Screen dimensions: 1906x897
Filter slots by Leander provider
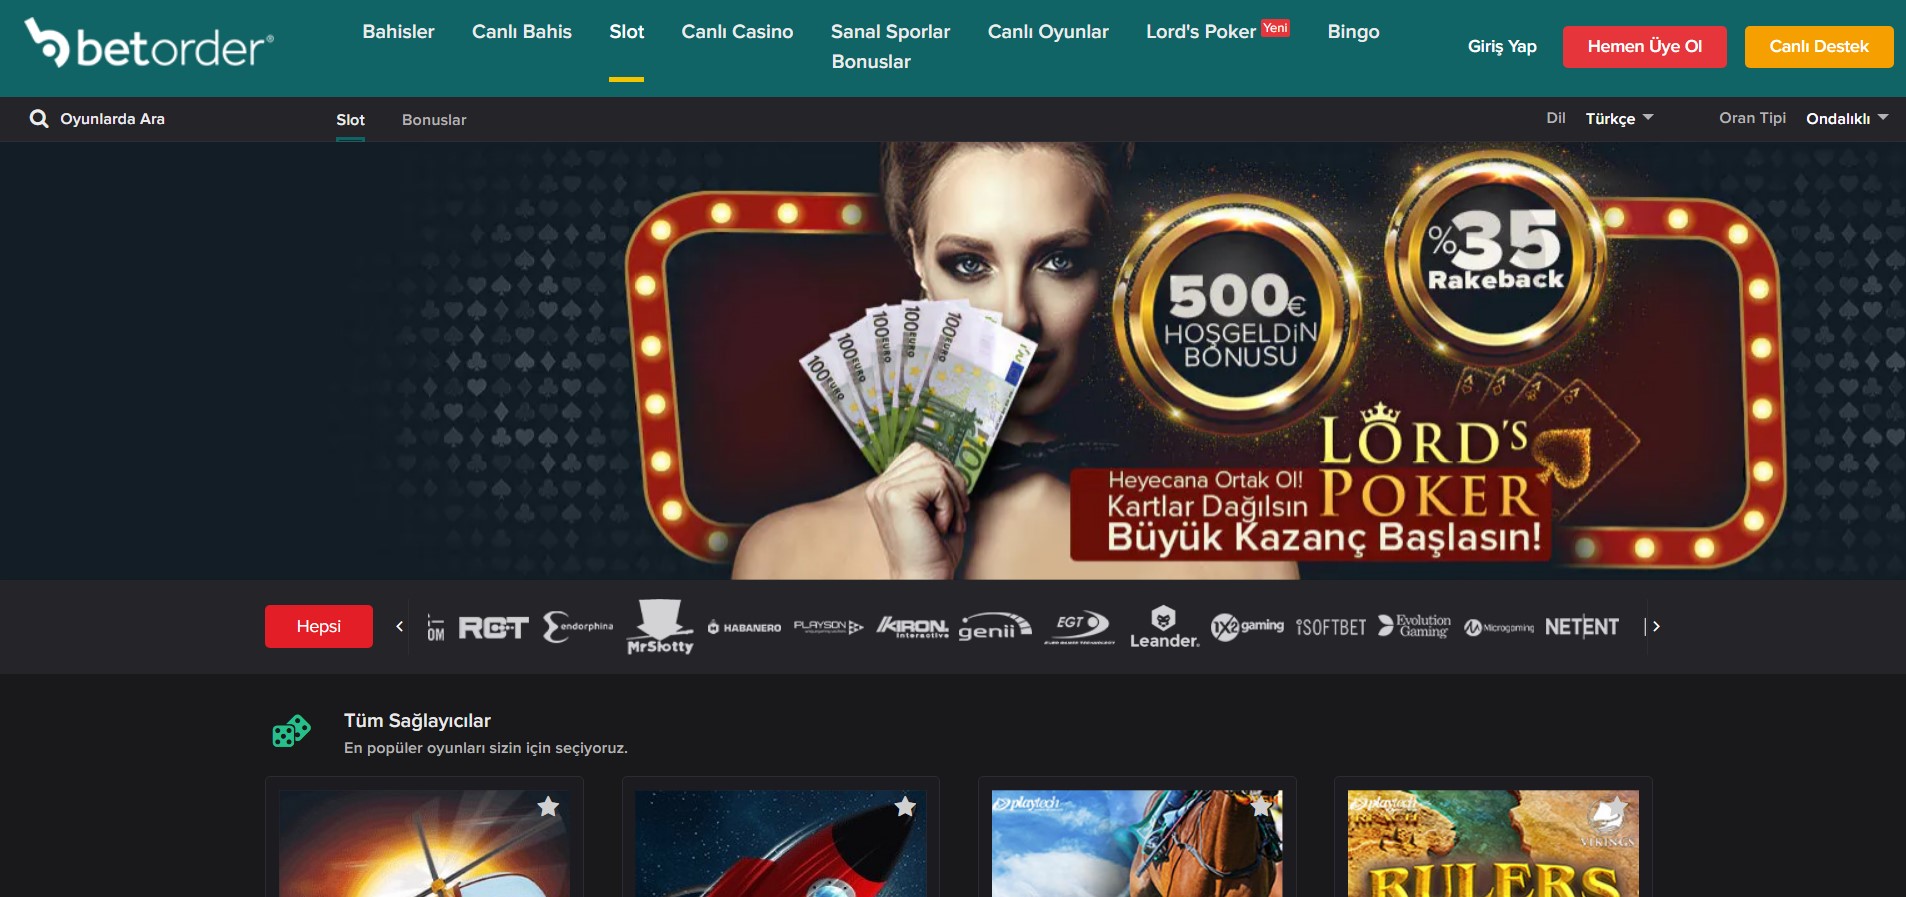1164,627
